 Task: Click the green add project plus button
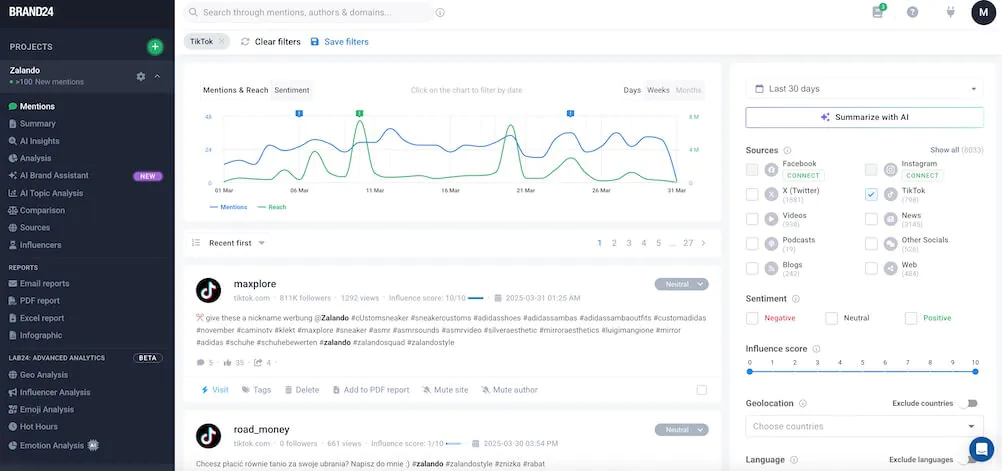(x=155, y=47)
